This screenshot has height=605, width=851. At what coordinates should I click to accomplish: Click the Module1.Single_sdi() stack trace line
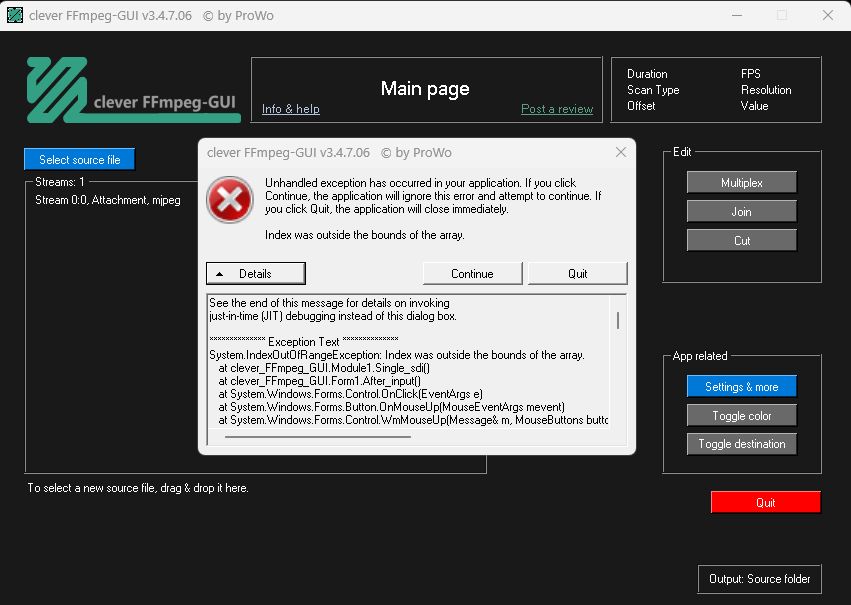pyautogui.click(x=324, y=368)
